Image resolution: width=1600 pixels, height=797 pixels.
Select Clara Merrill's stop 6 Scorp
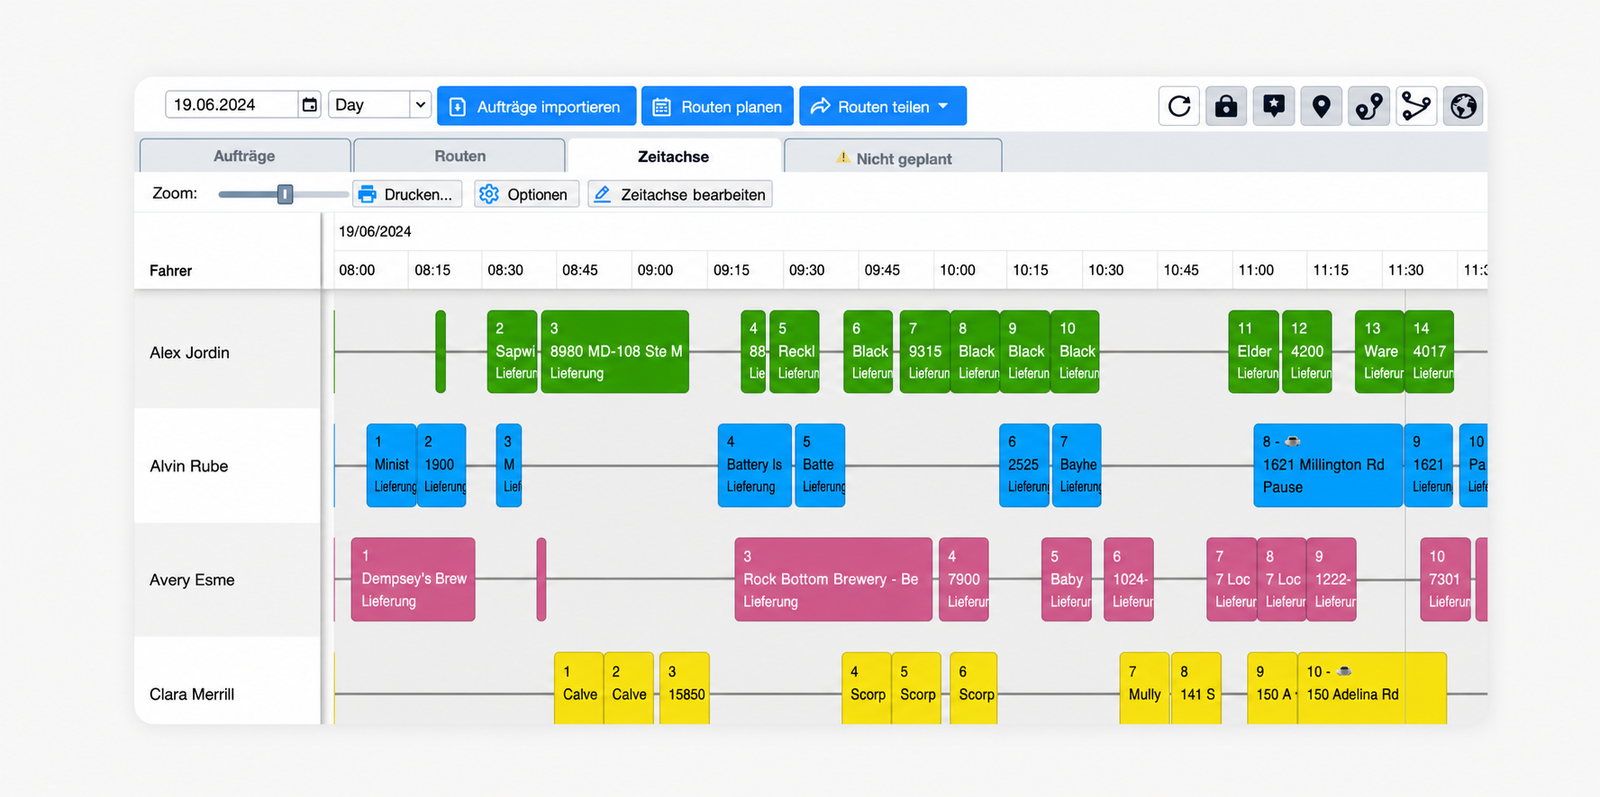tap(974, 688)
